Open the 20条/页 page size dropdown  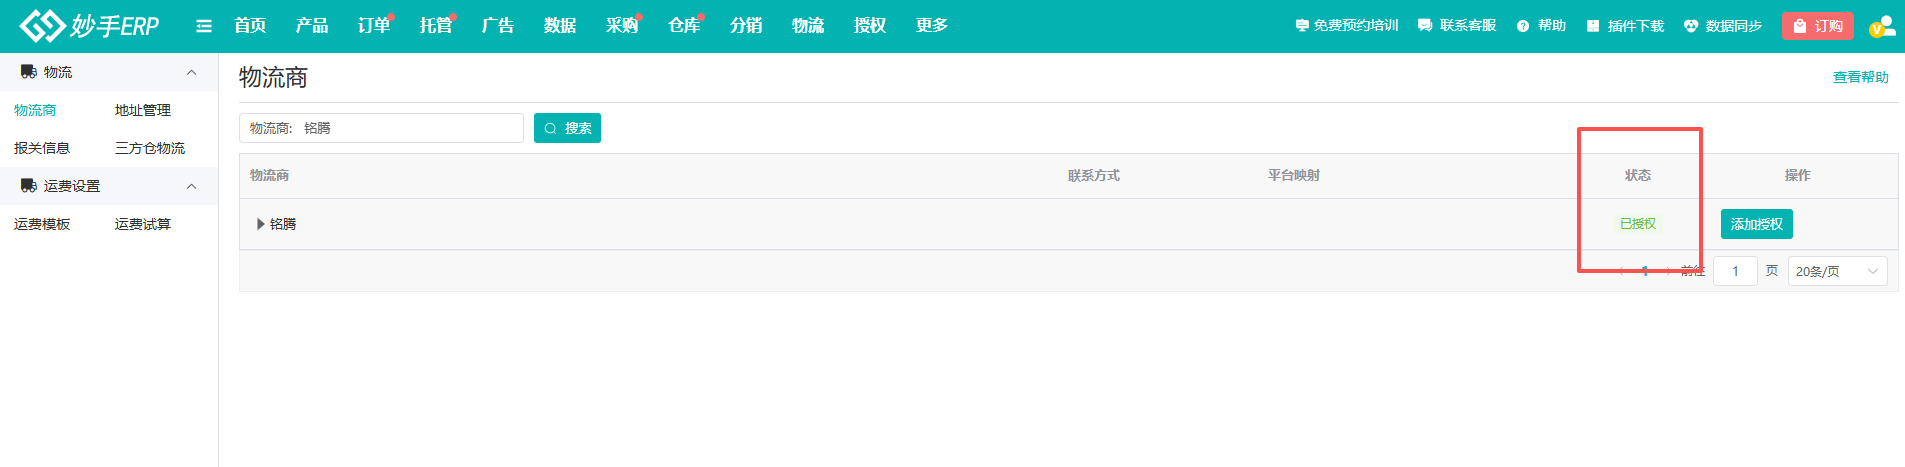(x=1837, y=271)
